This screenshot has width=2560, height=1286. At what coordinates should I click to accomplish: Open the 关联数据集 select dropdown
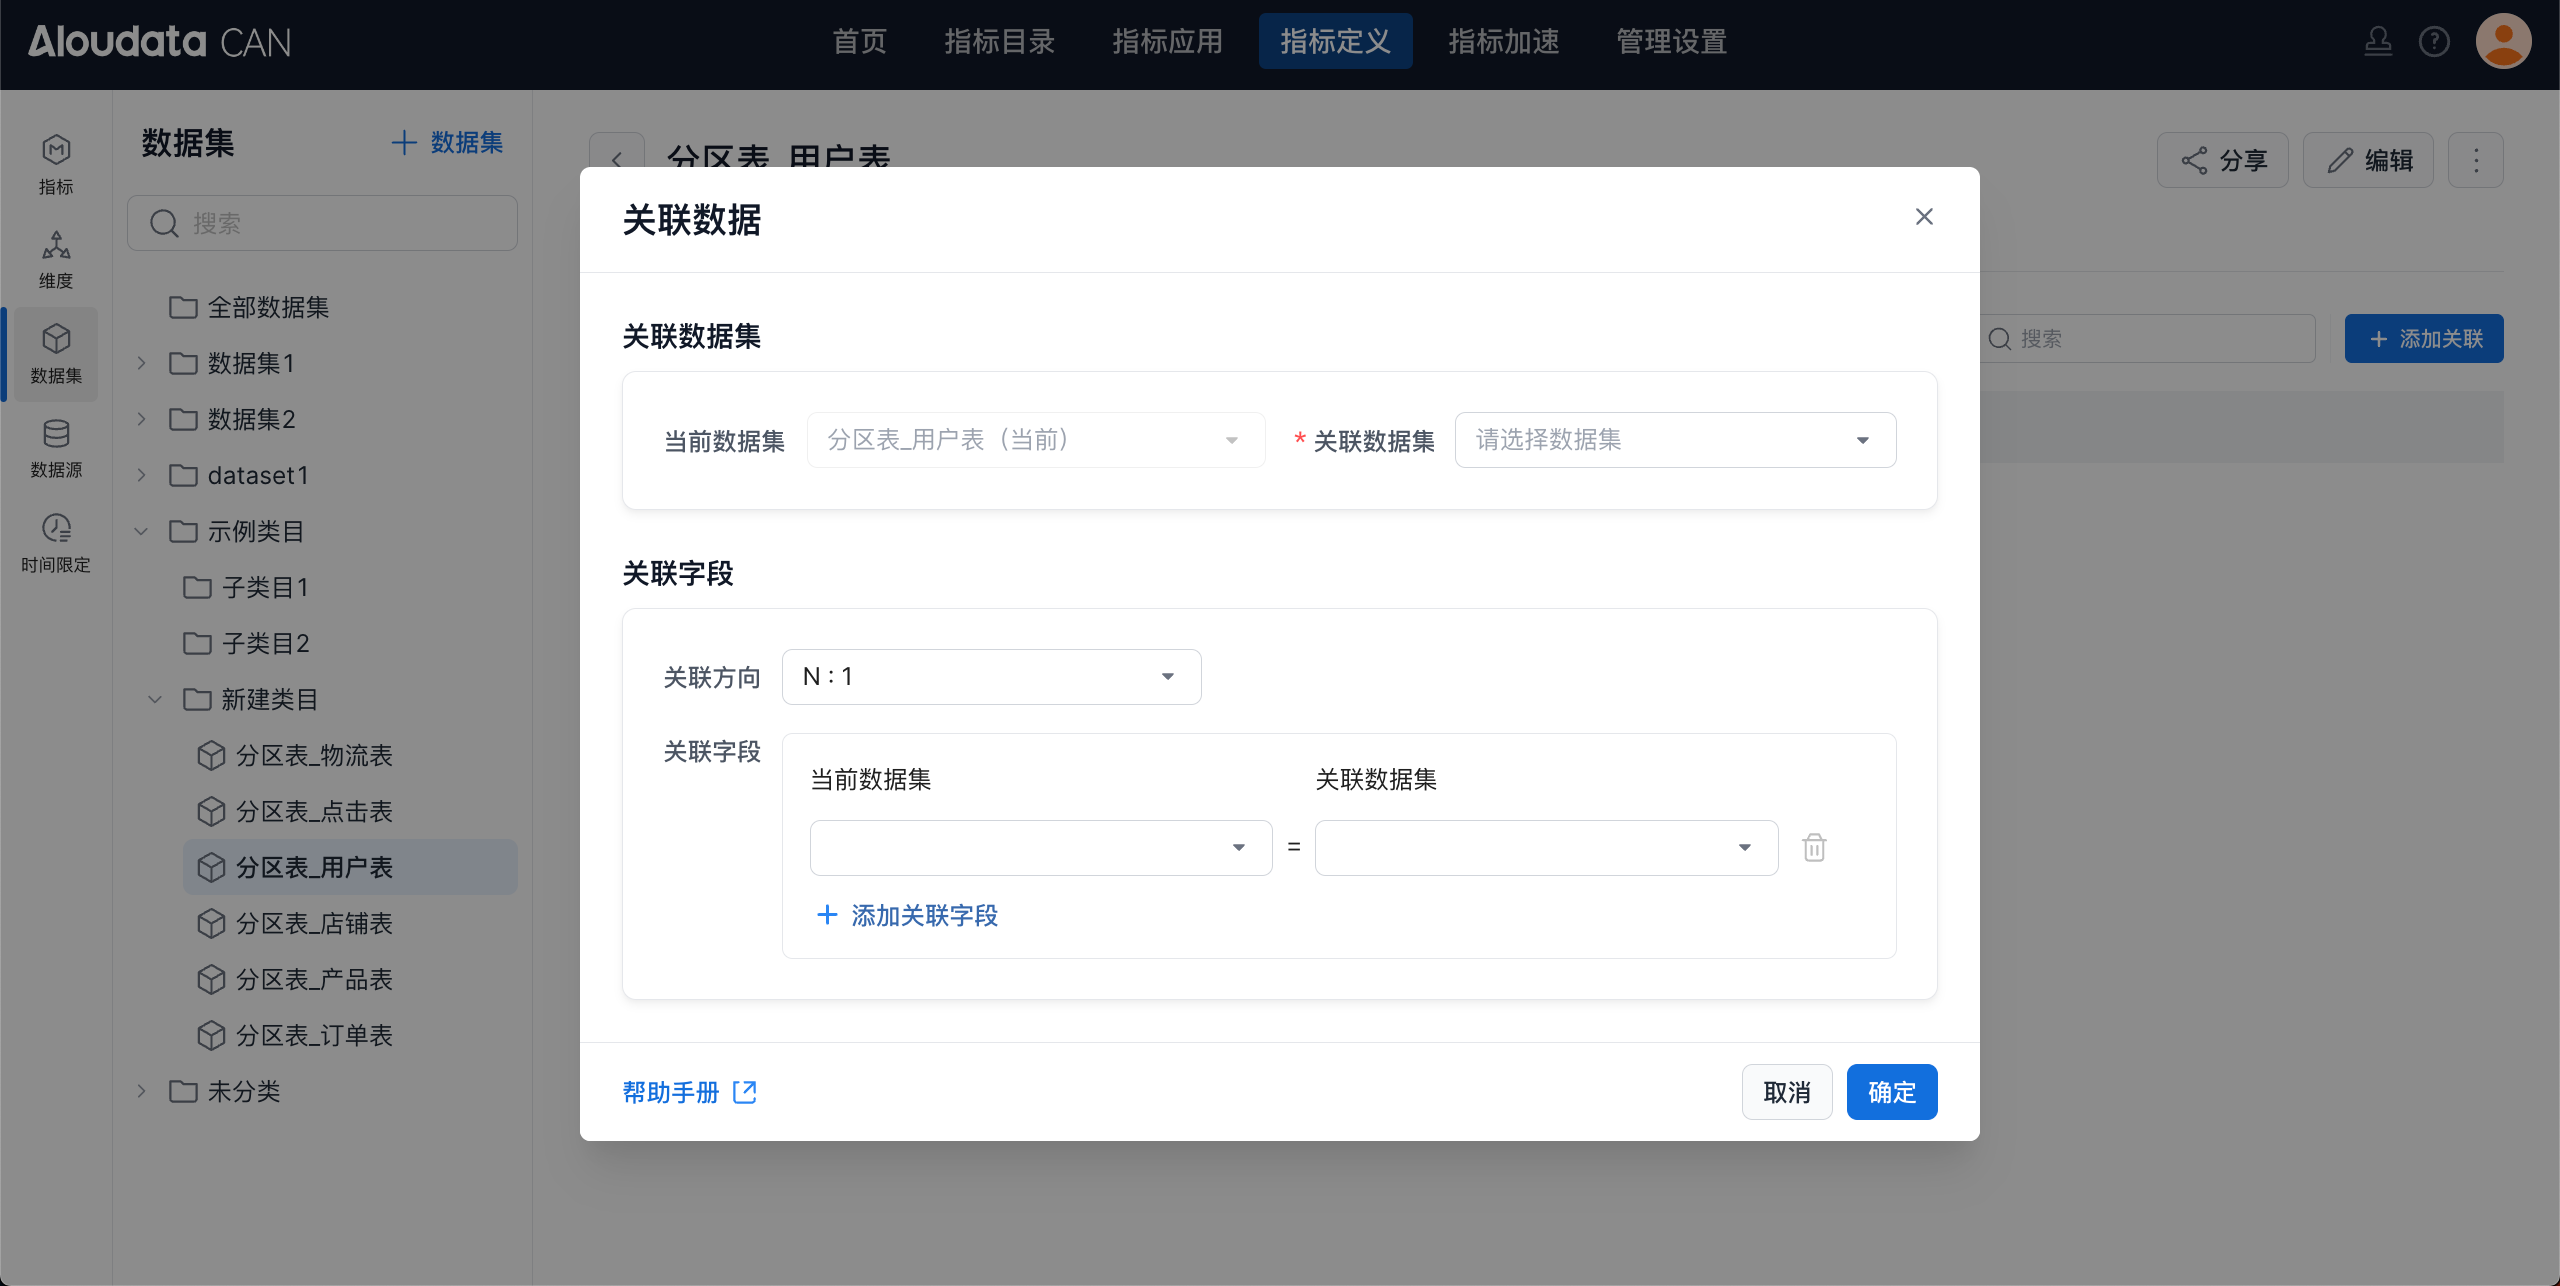[1675, 440]
